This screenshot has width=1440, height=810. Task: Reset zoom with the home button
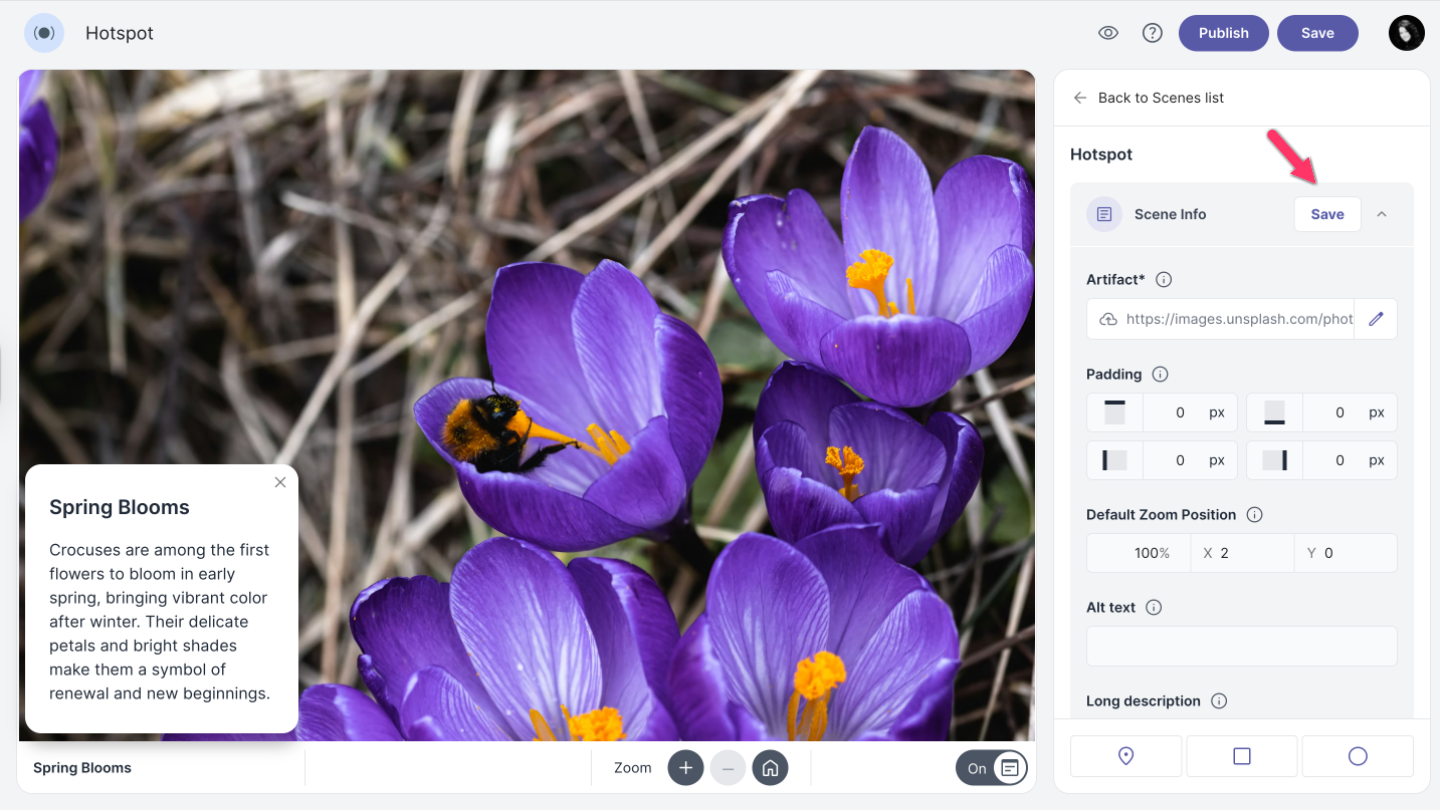[x=770, y=768]
